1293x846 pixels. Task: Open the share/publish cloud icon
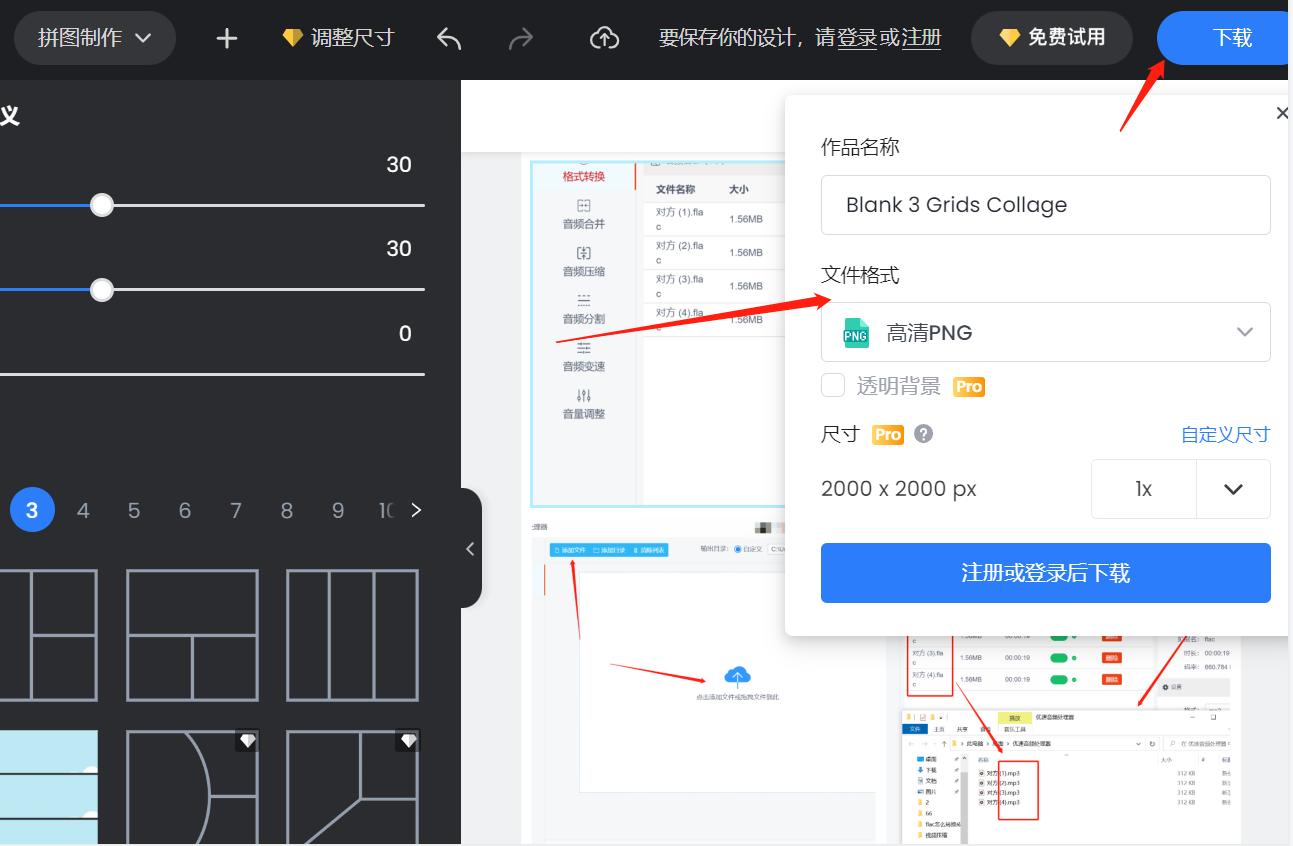(604, 38)
